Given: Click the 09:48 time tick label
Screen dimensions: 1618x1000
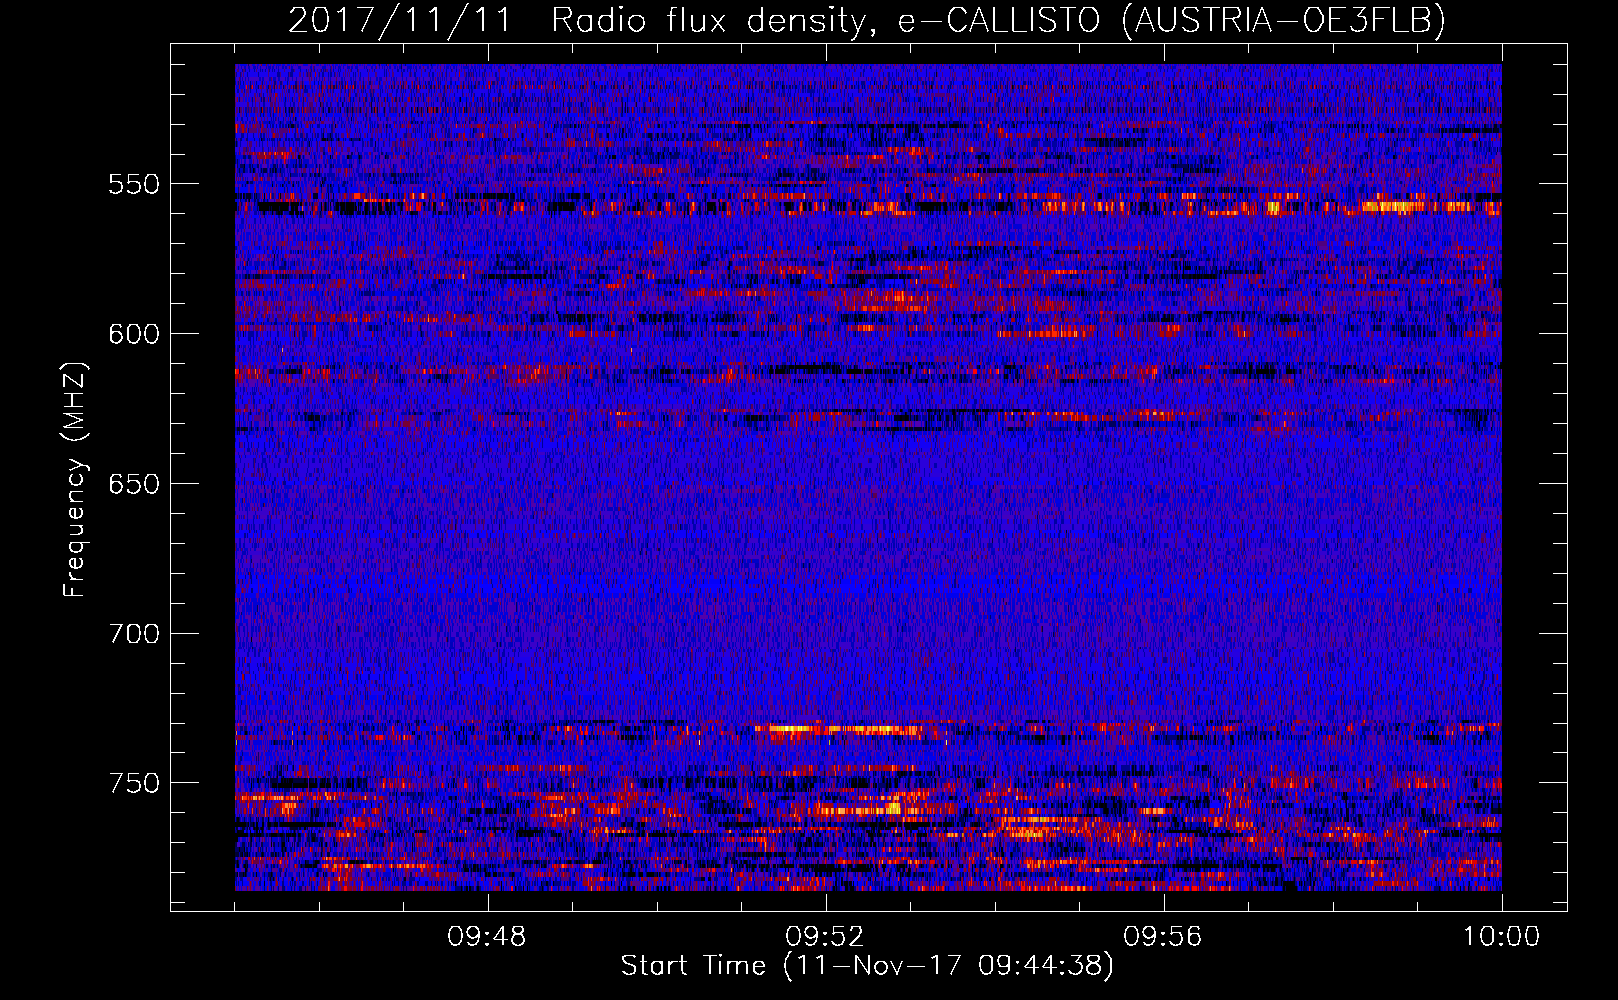Looking at the screenshot, I should pyautogui.click(x=487, y=937).
